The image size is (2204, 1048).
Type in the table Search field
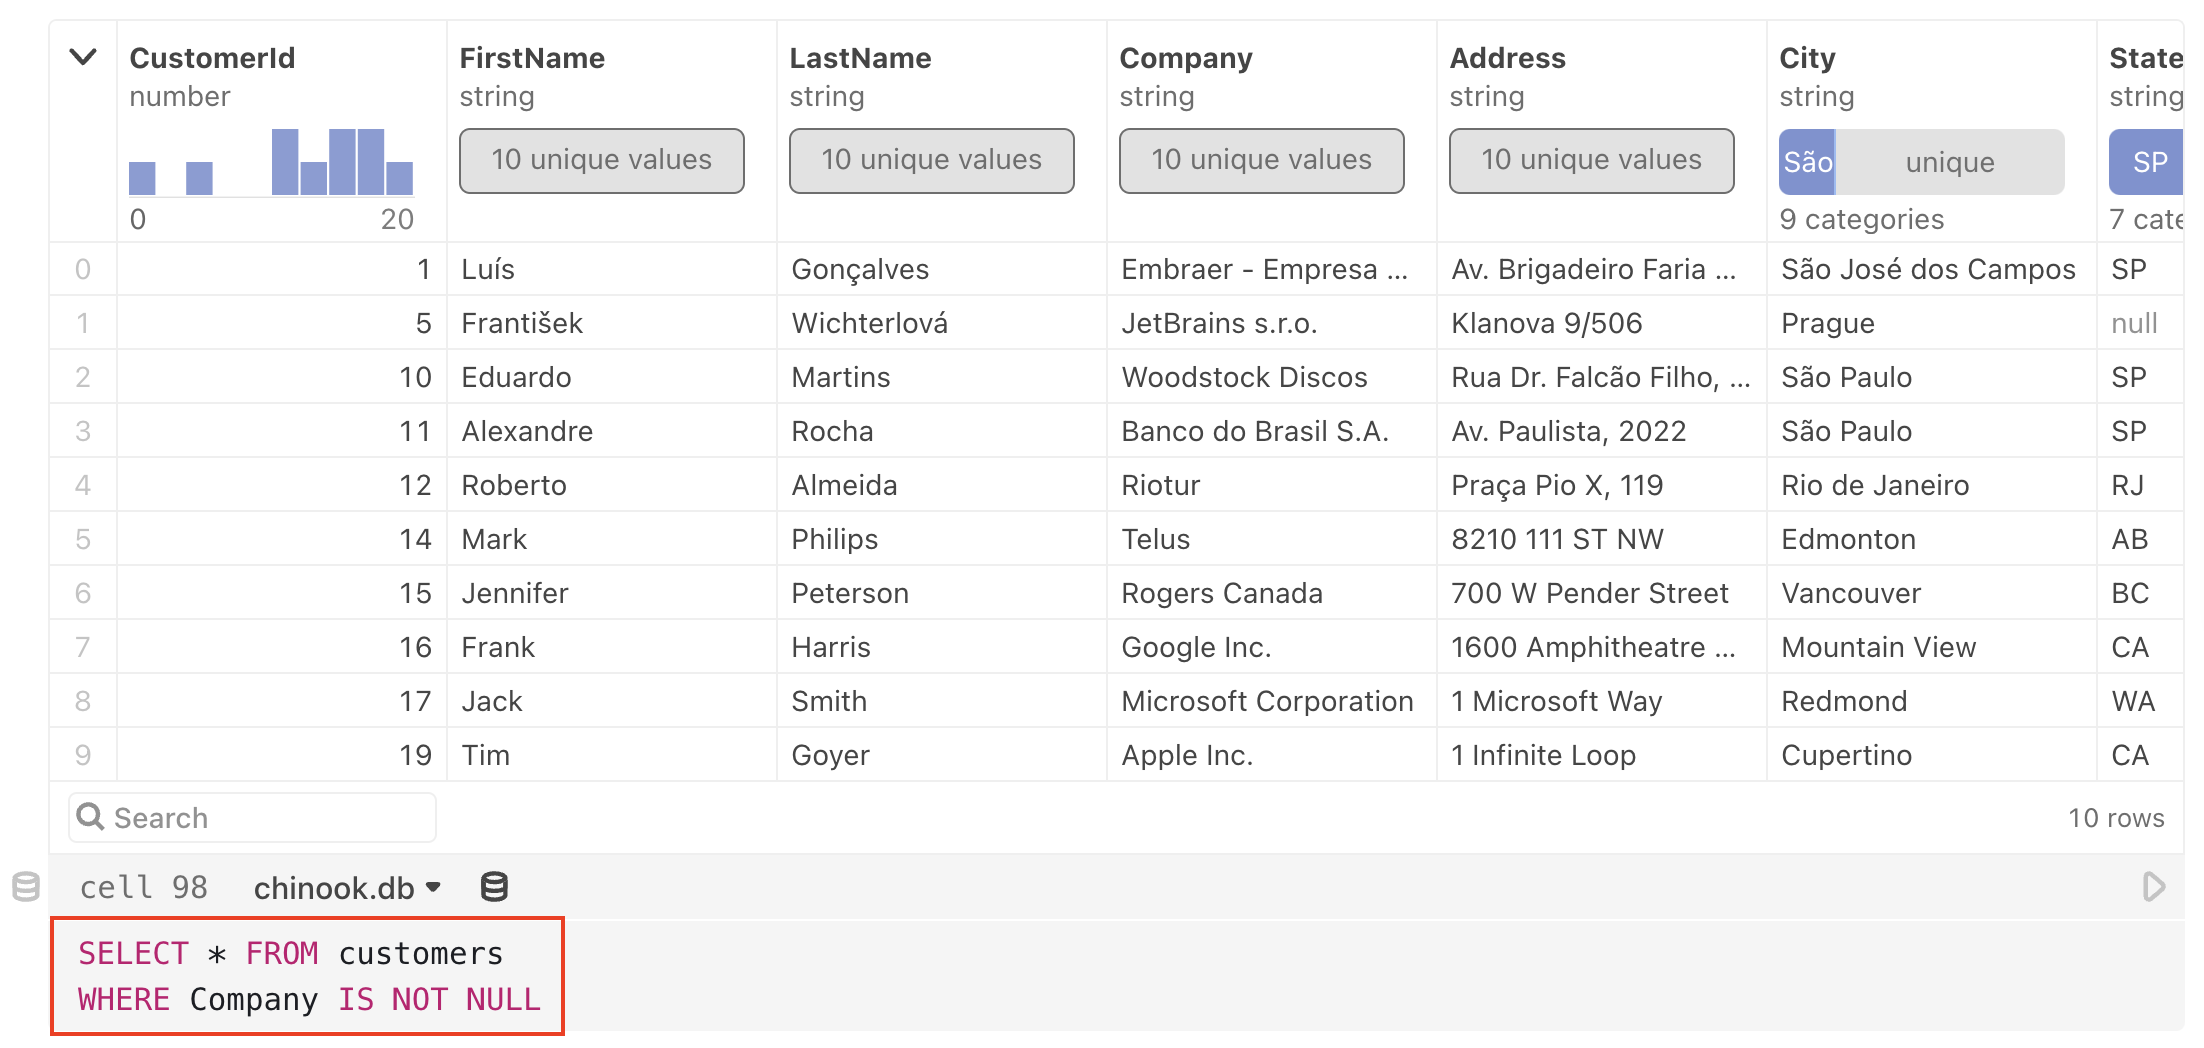point(270,818)
